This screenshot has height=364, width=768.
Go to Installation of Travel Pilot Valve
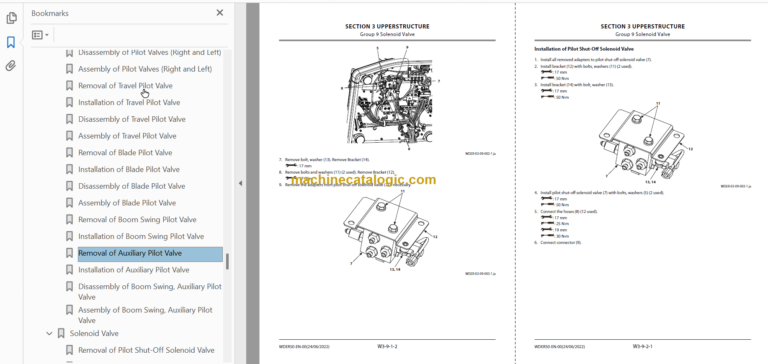click(x=129, y=102)
